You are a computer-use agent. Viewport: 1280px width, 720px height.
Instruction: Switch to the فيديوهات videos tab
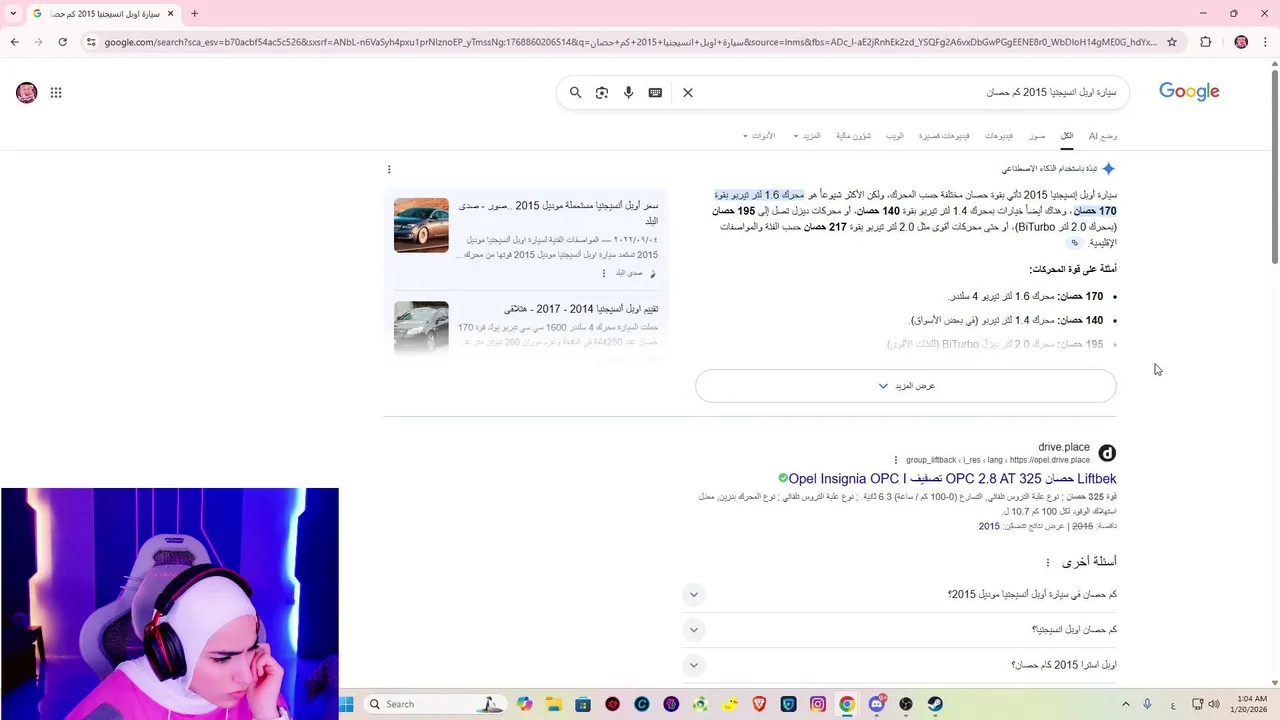tap(998, 136)
